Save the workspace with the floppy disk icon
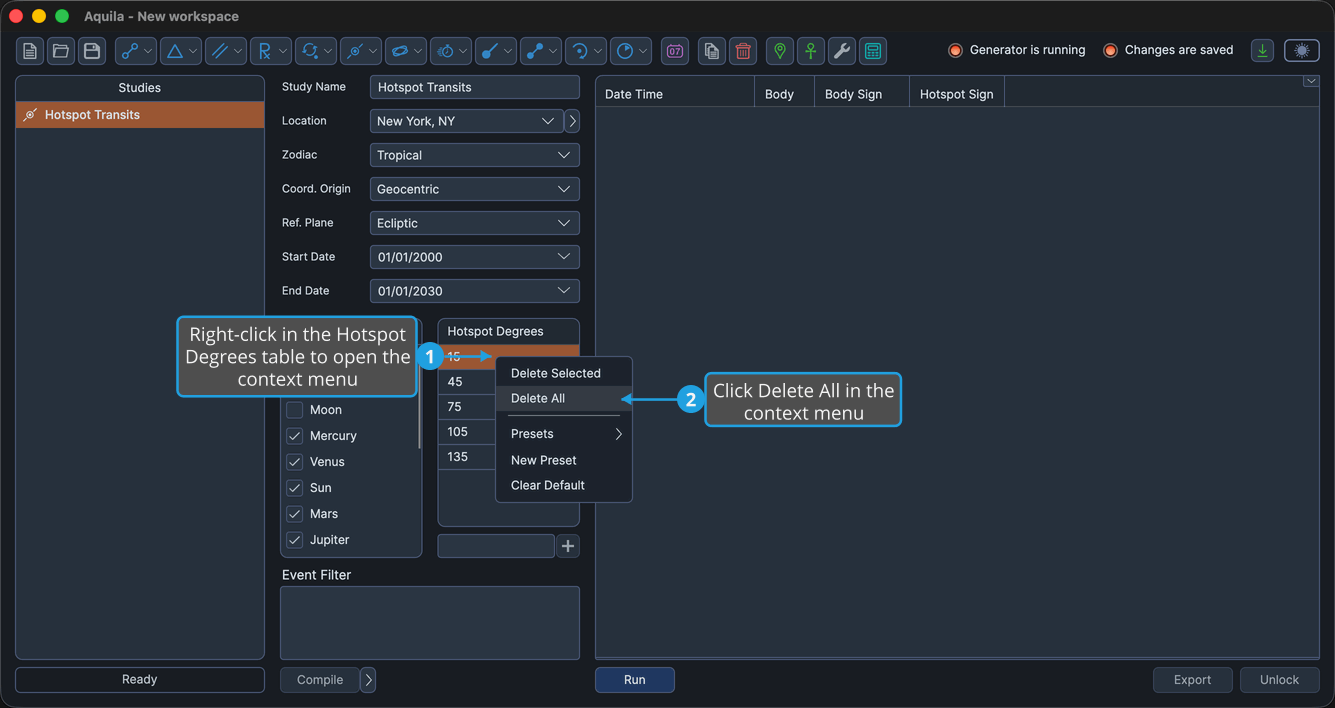This screenshot has width=1335, height=708. [x=91, y=51]
